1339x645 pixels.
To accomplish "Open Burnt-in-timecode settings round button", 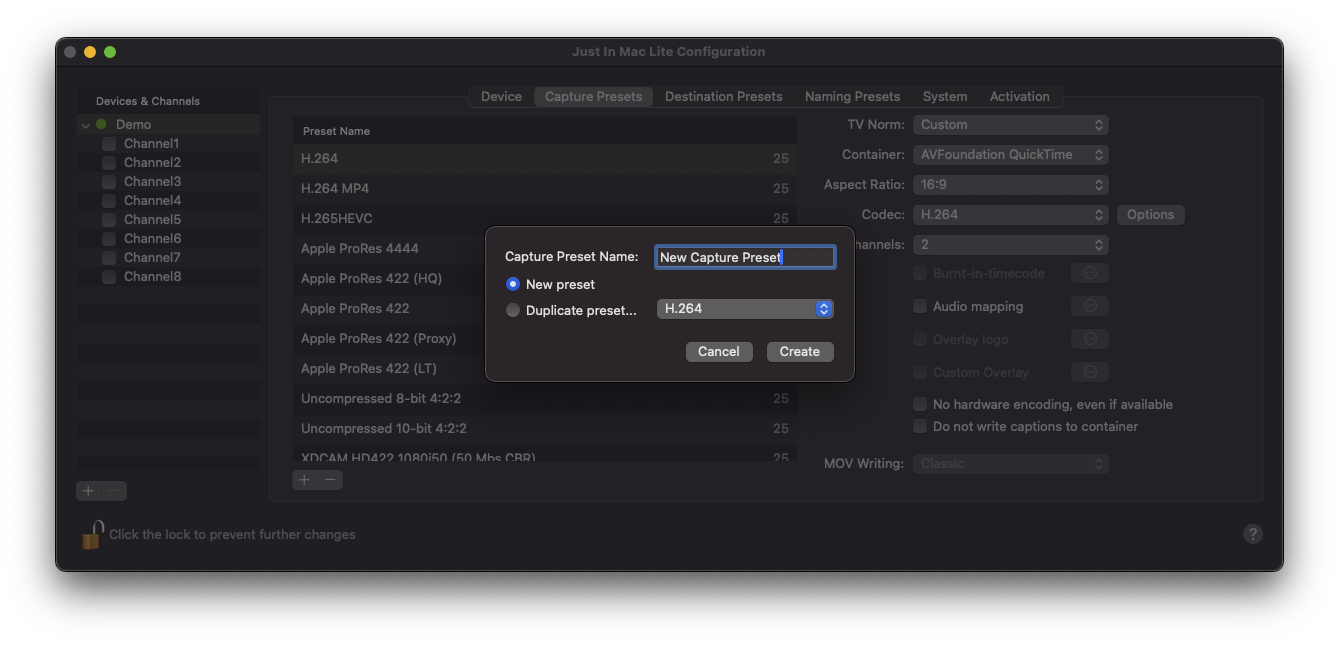I will pyautogui.click(x=1090, y=273).
